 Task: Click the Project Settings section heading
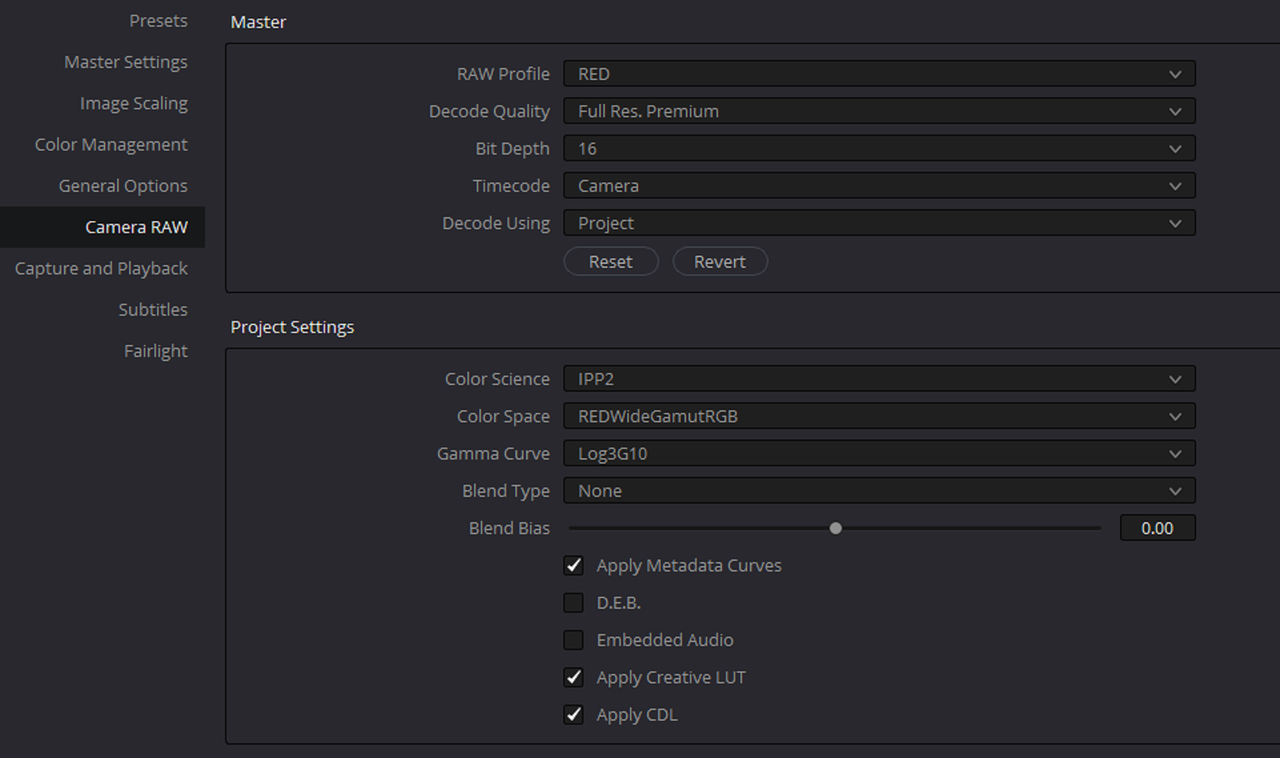coord(292,327)
